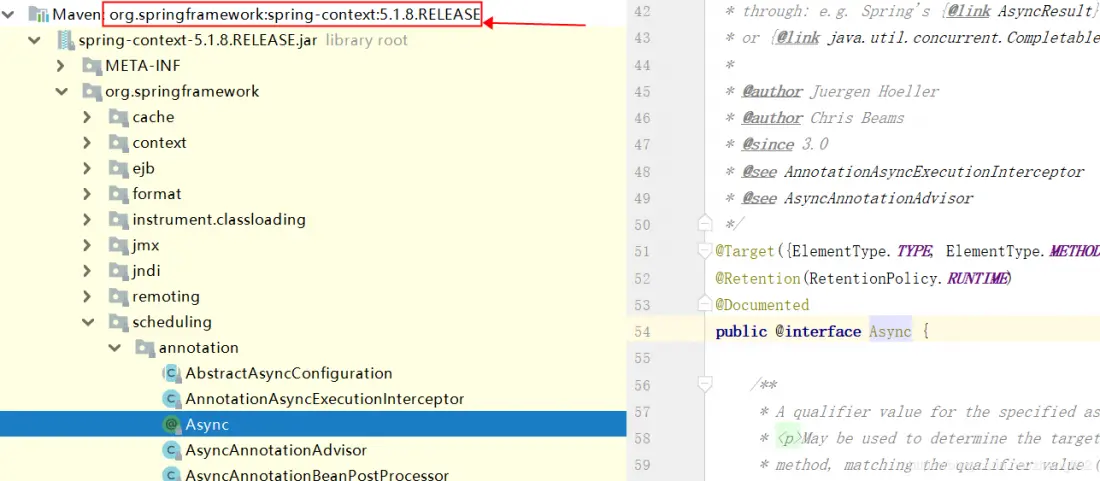Click the author name Chris Beams
The image size is (1100, 481).
click(857, 118)
